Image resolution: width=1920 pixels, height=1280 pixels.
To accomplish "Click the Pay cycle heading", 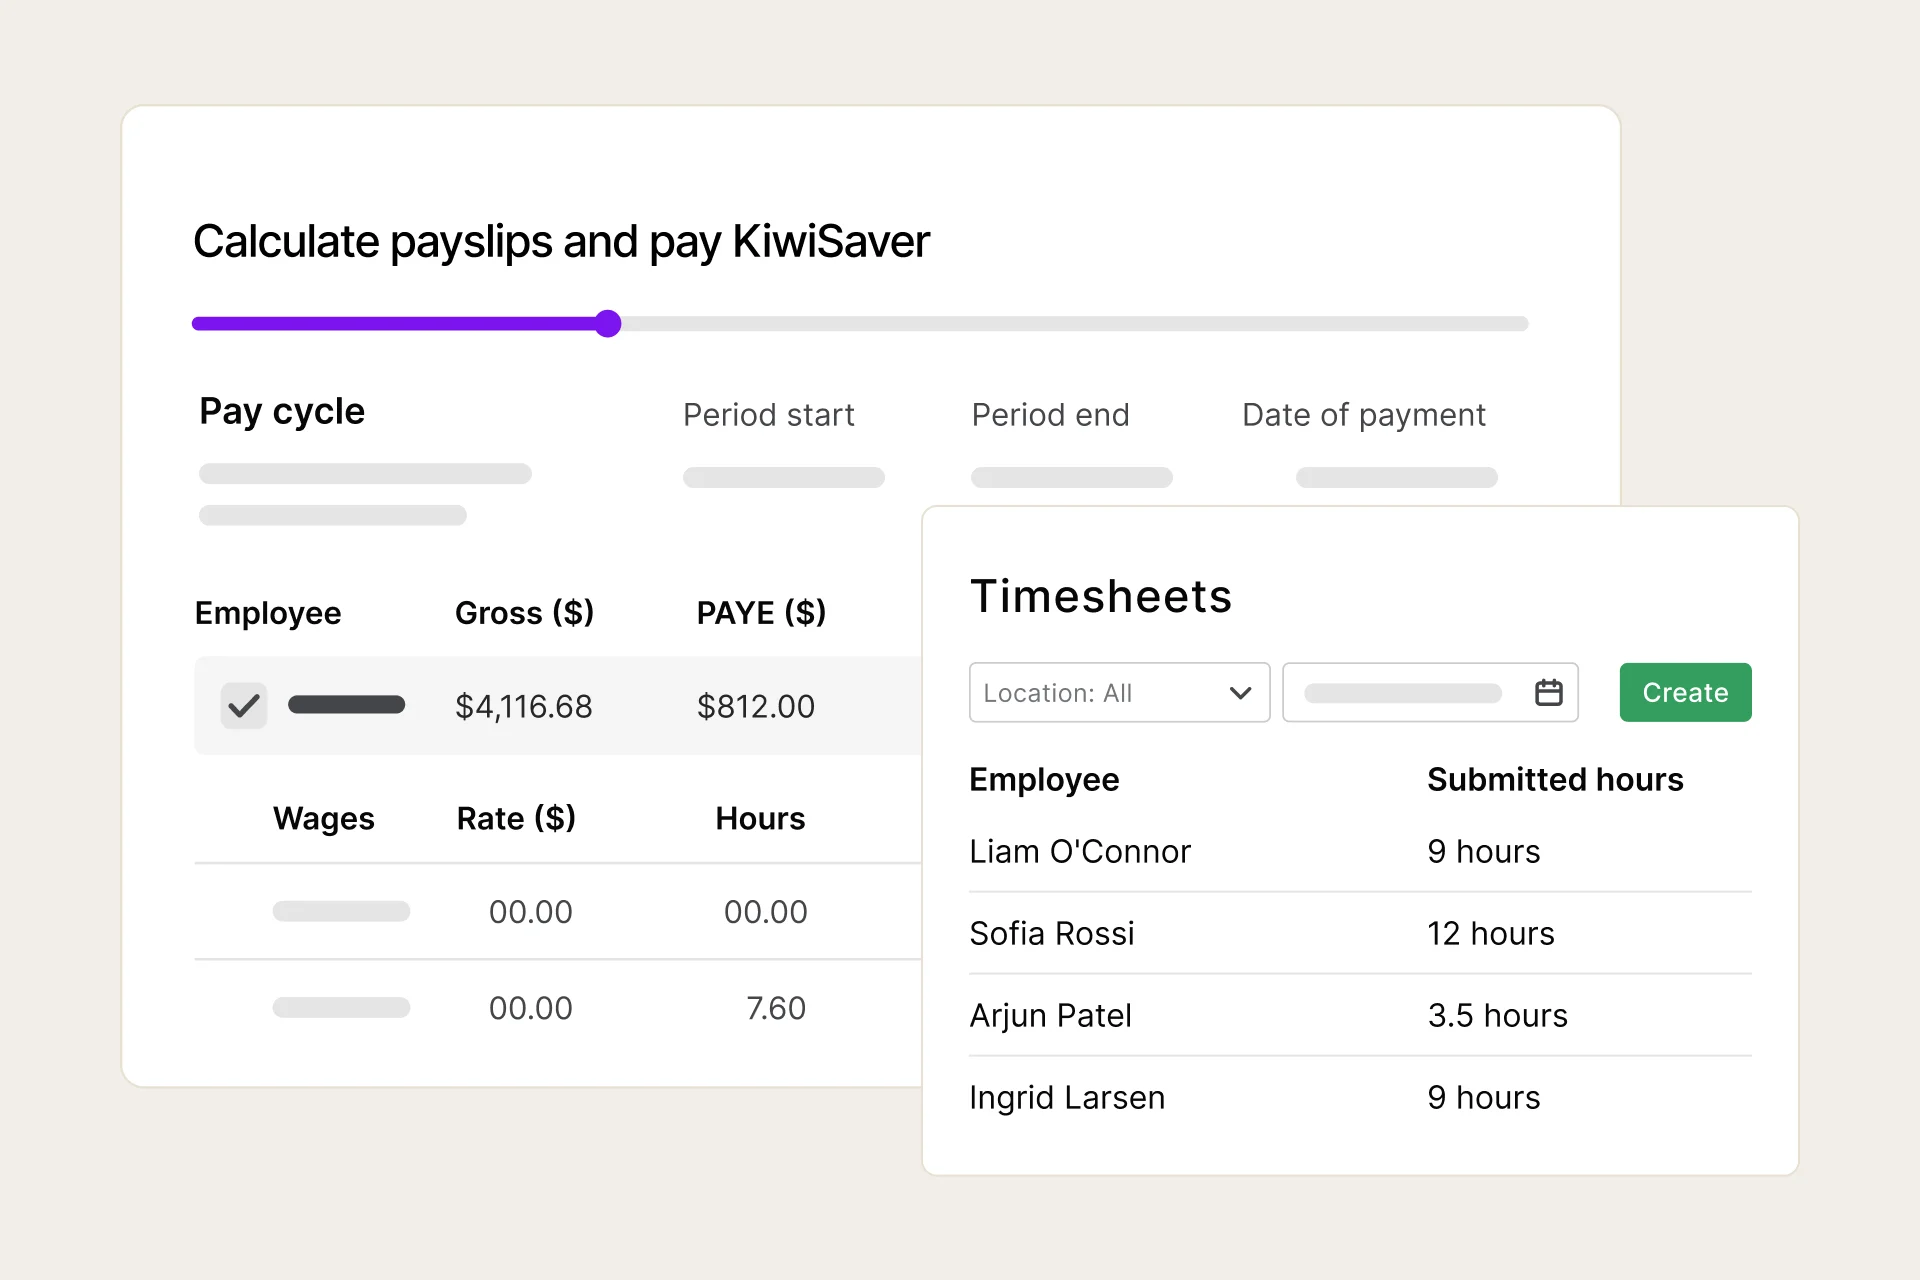I will click(x=282, y=412).
